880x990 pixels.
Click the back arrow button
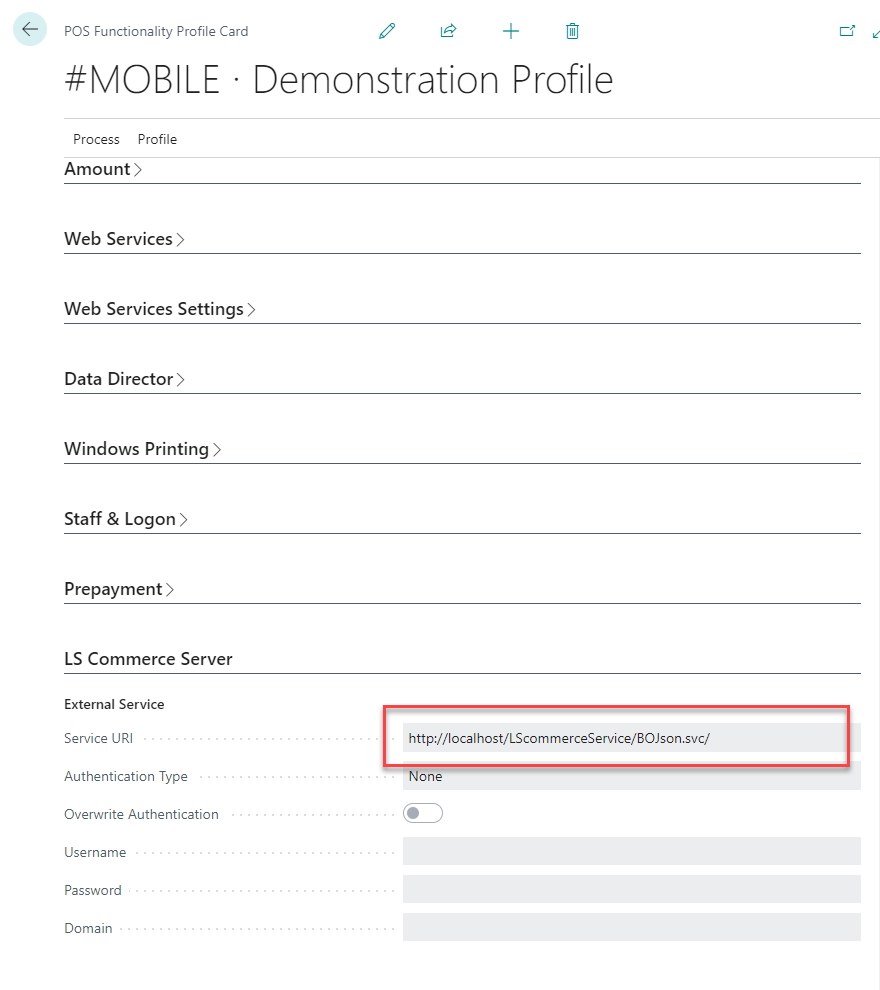[29, 30]
